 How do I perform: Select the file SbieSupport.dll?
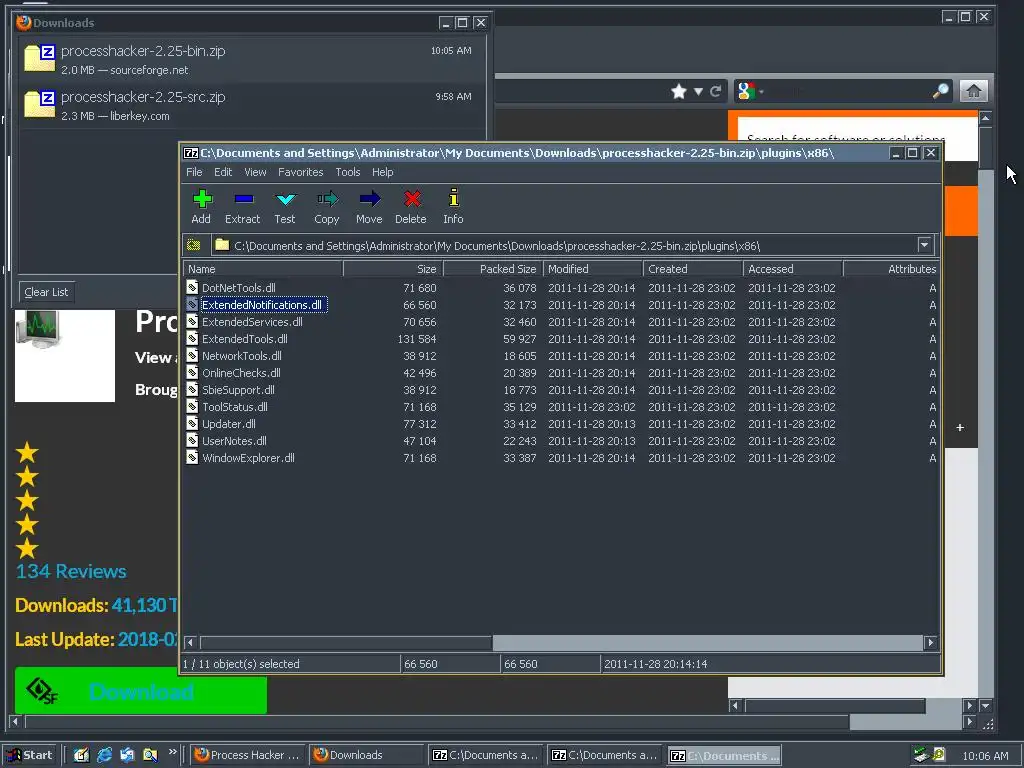click(238, 390)
